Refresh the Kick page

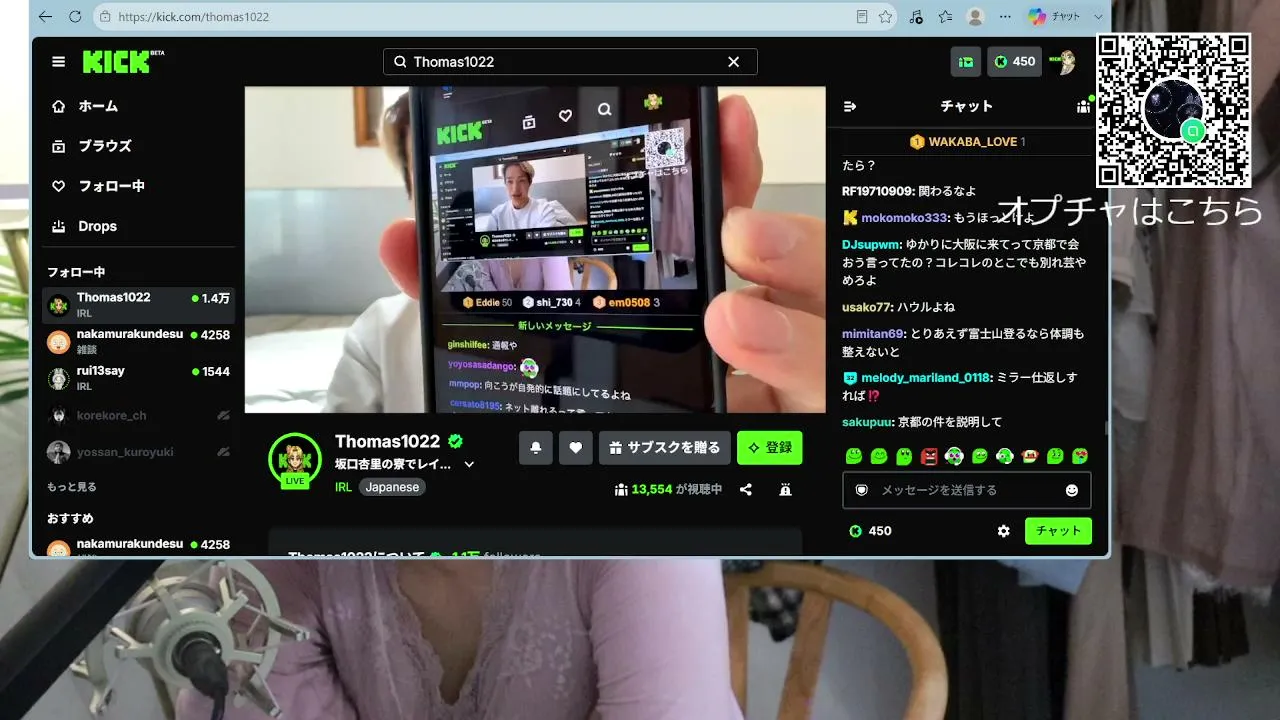75,17
